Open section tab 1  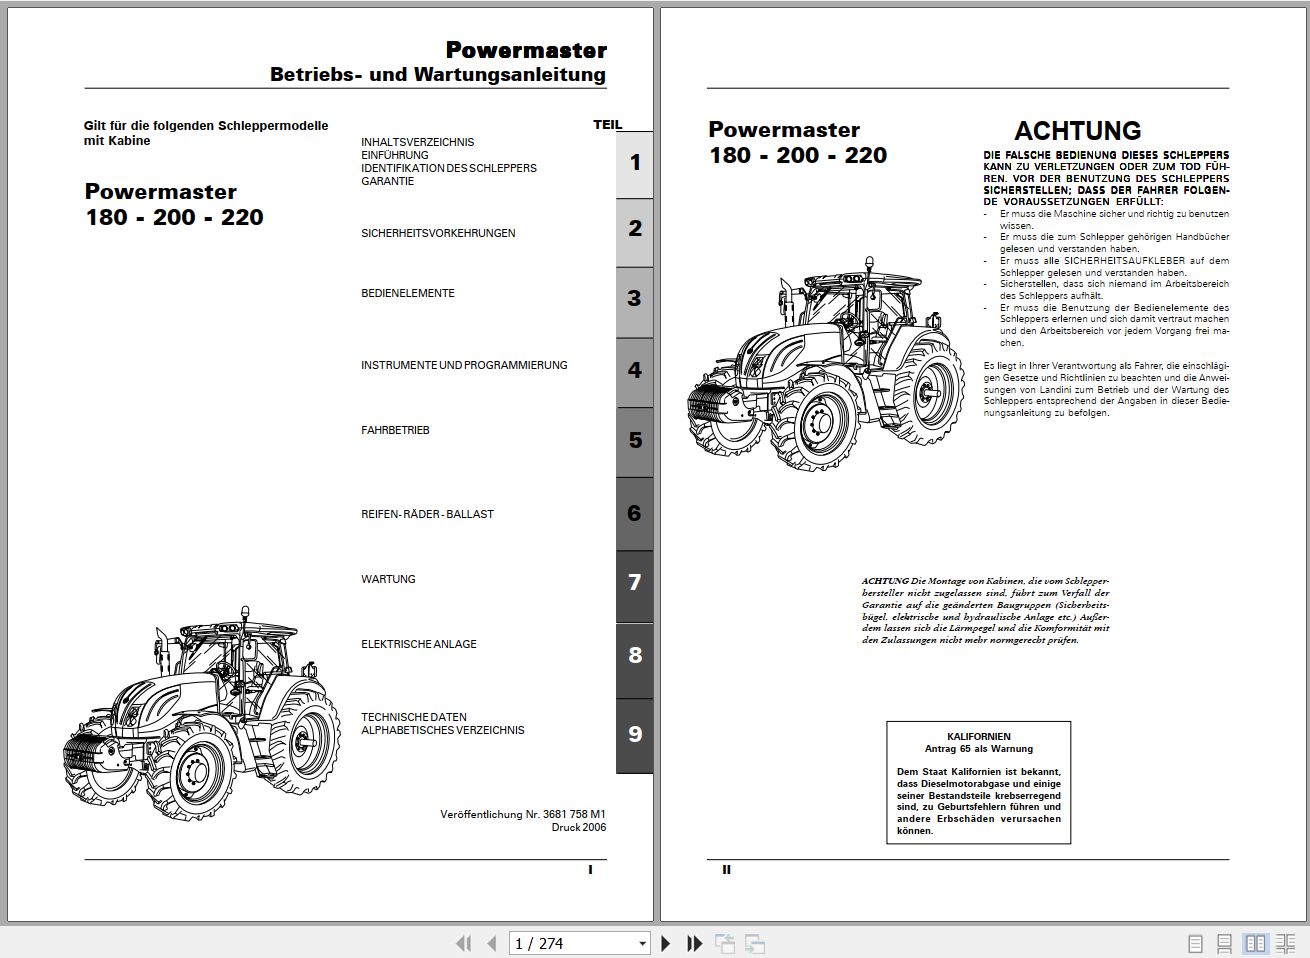[634, 163]
